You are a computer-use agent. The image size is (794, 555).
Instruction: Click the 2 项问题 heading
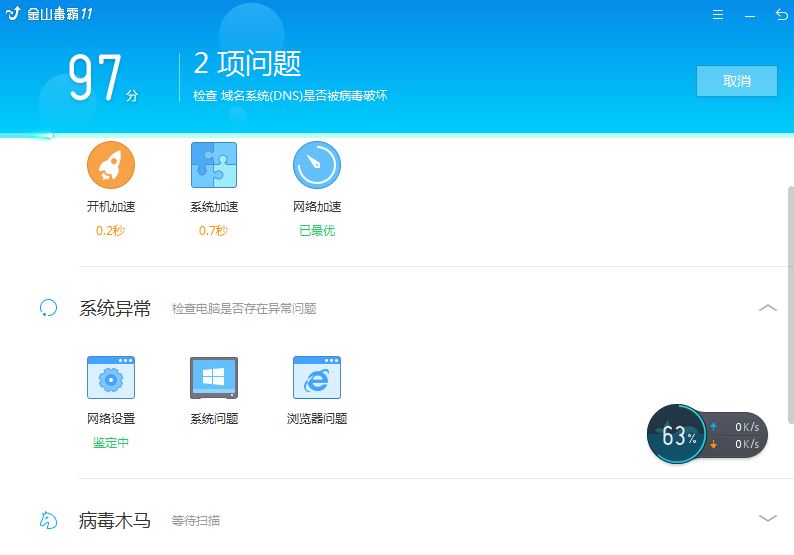pyautogui.click(x=247, y=64)
